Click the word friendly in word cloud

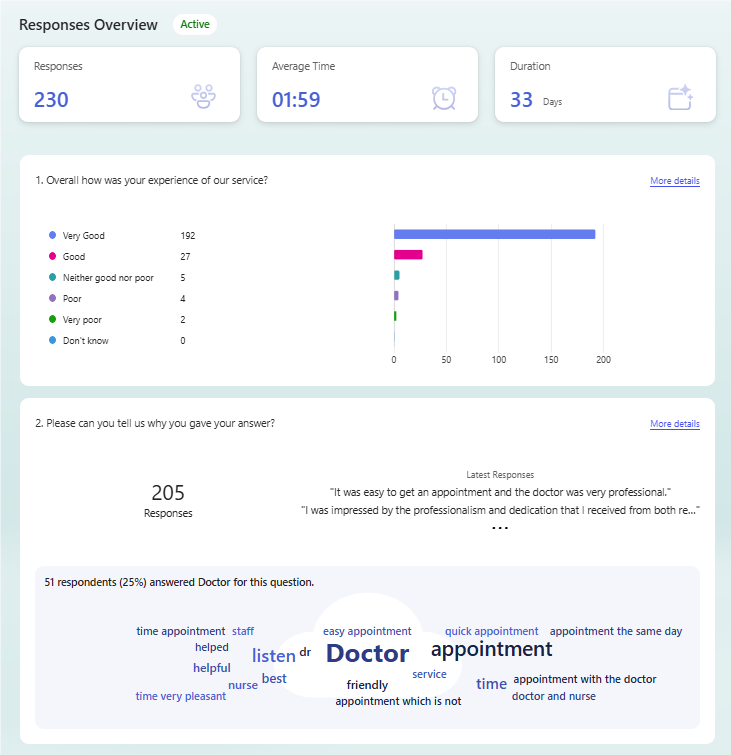click(x=367, y=685)
